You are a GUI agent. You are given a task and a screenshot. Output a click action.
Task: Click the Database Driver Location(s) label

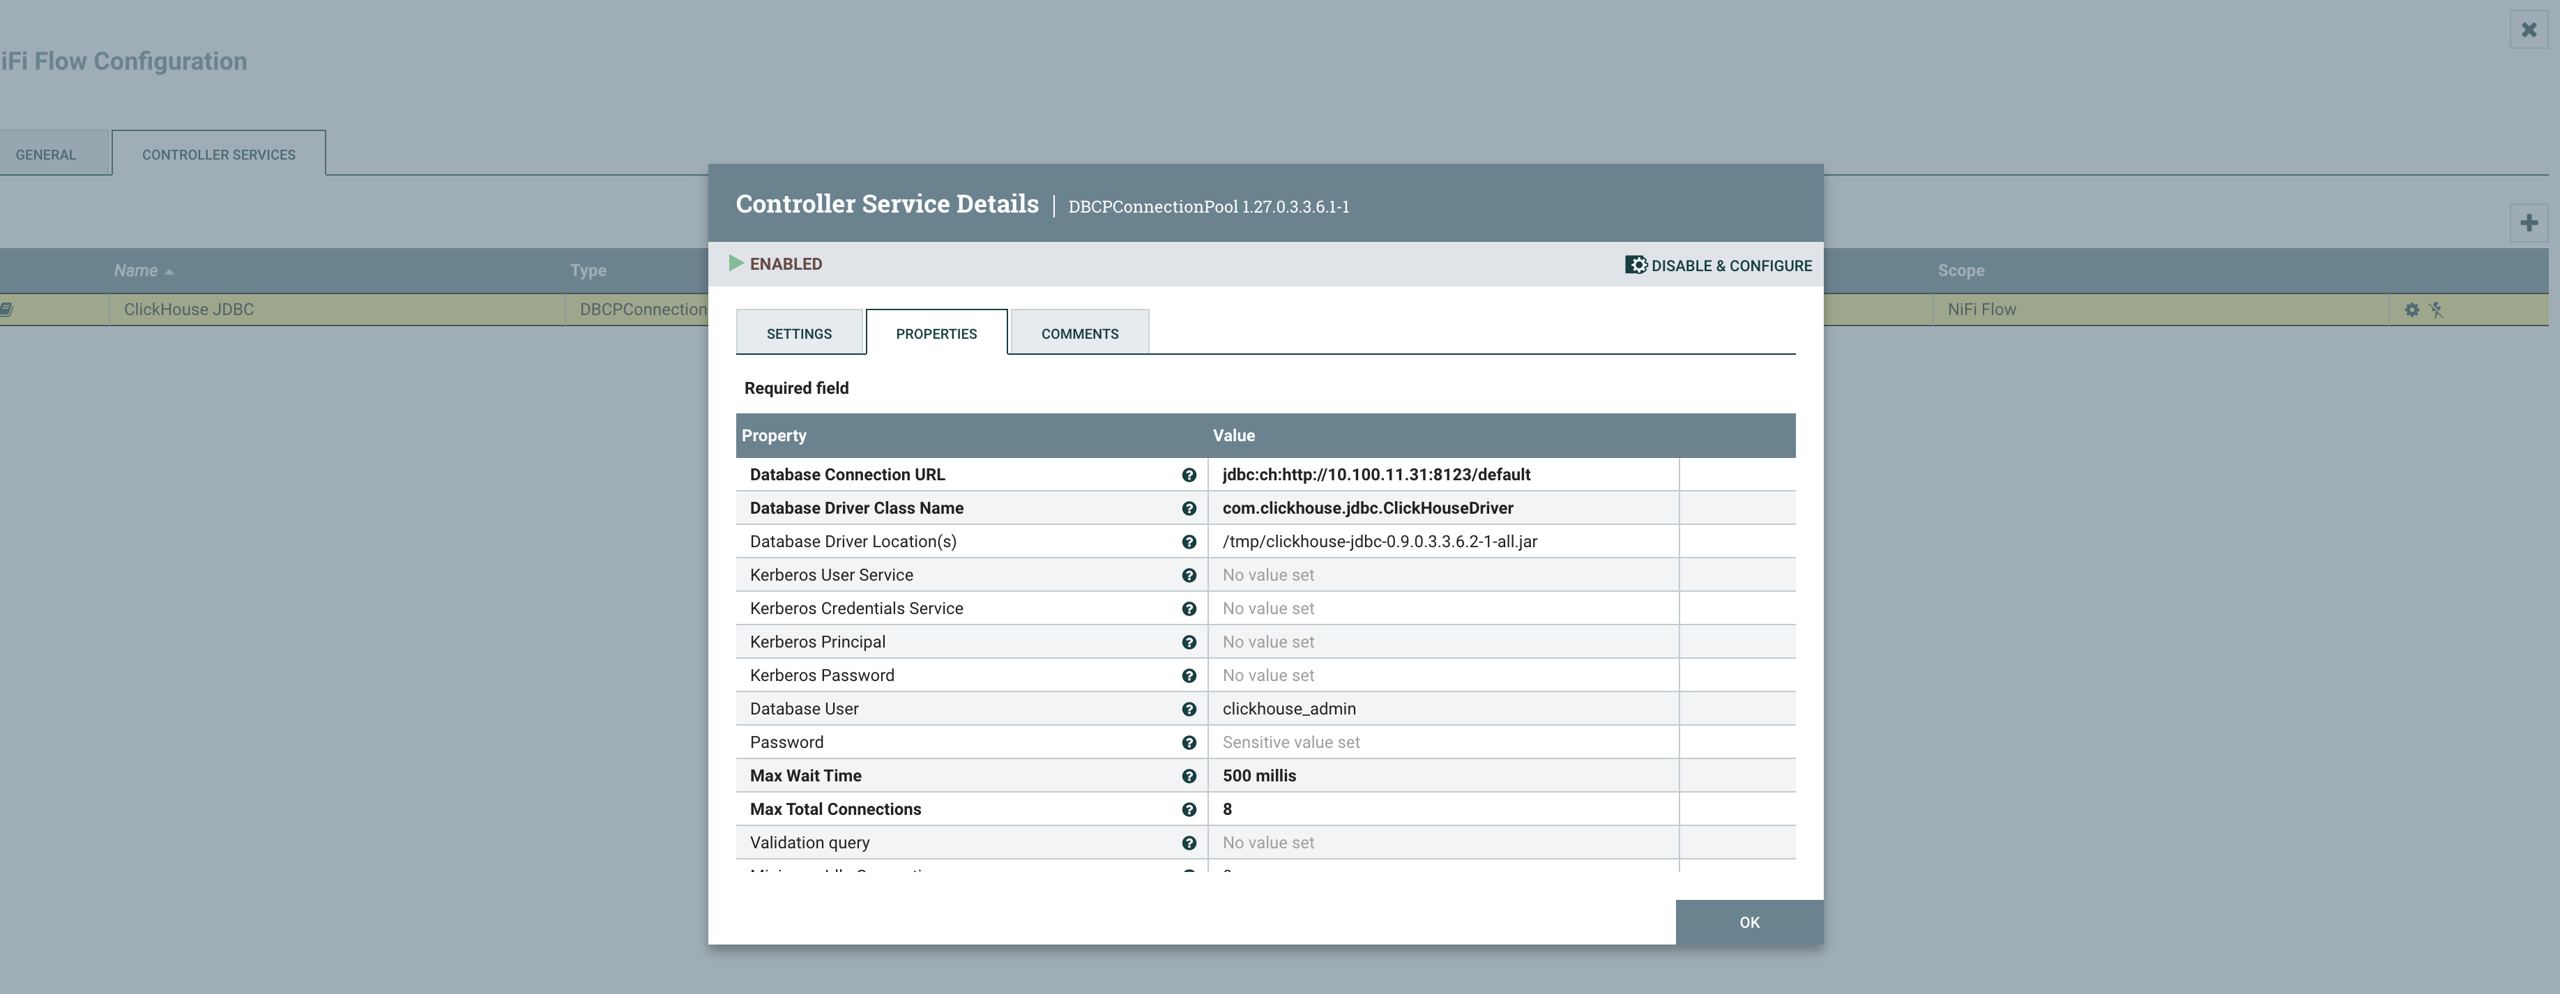[x=854, y=542]
